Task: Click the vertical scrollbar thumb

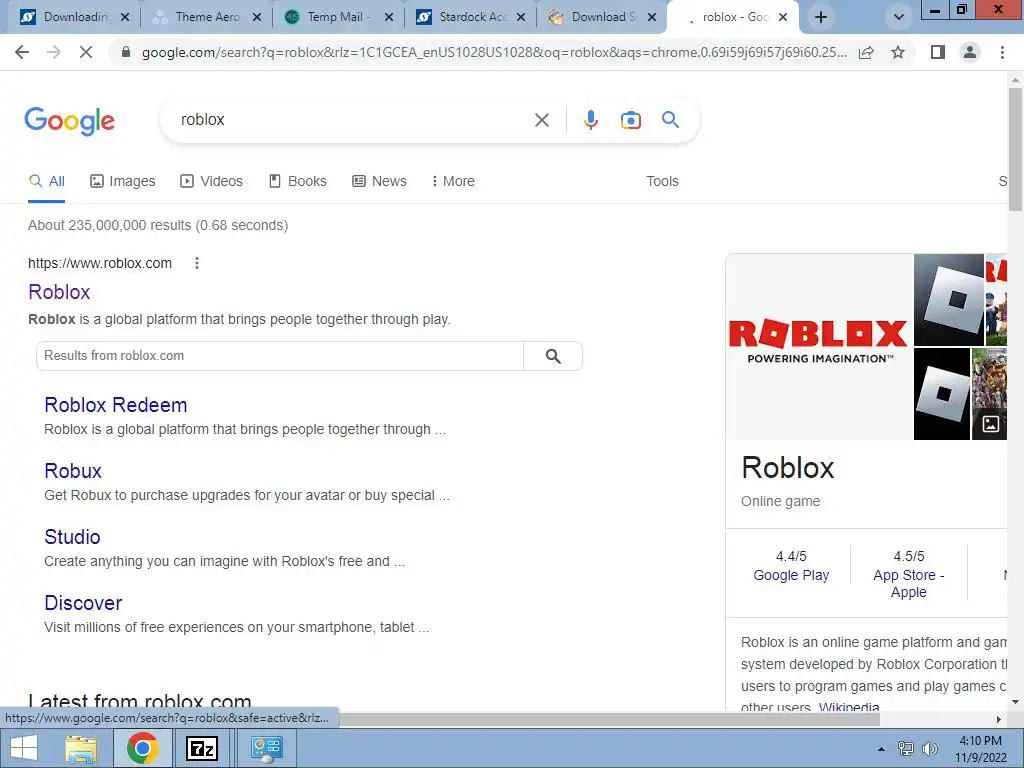Action: coord(1015,149)
